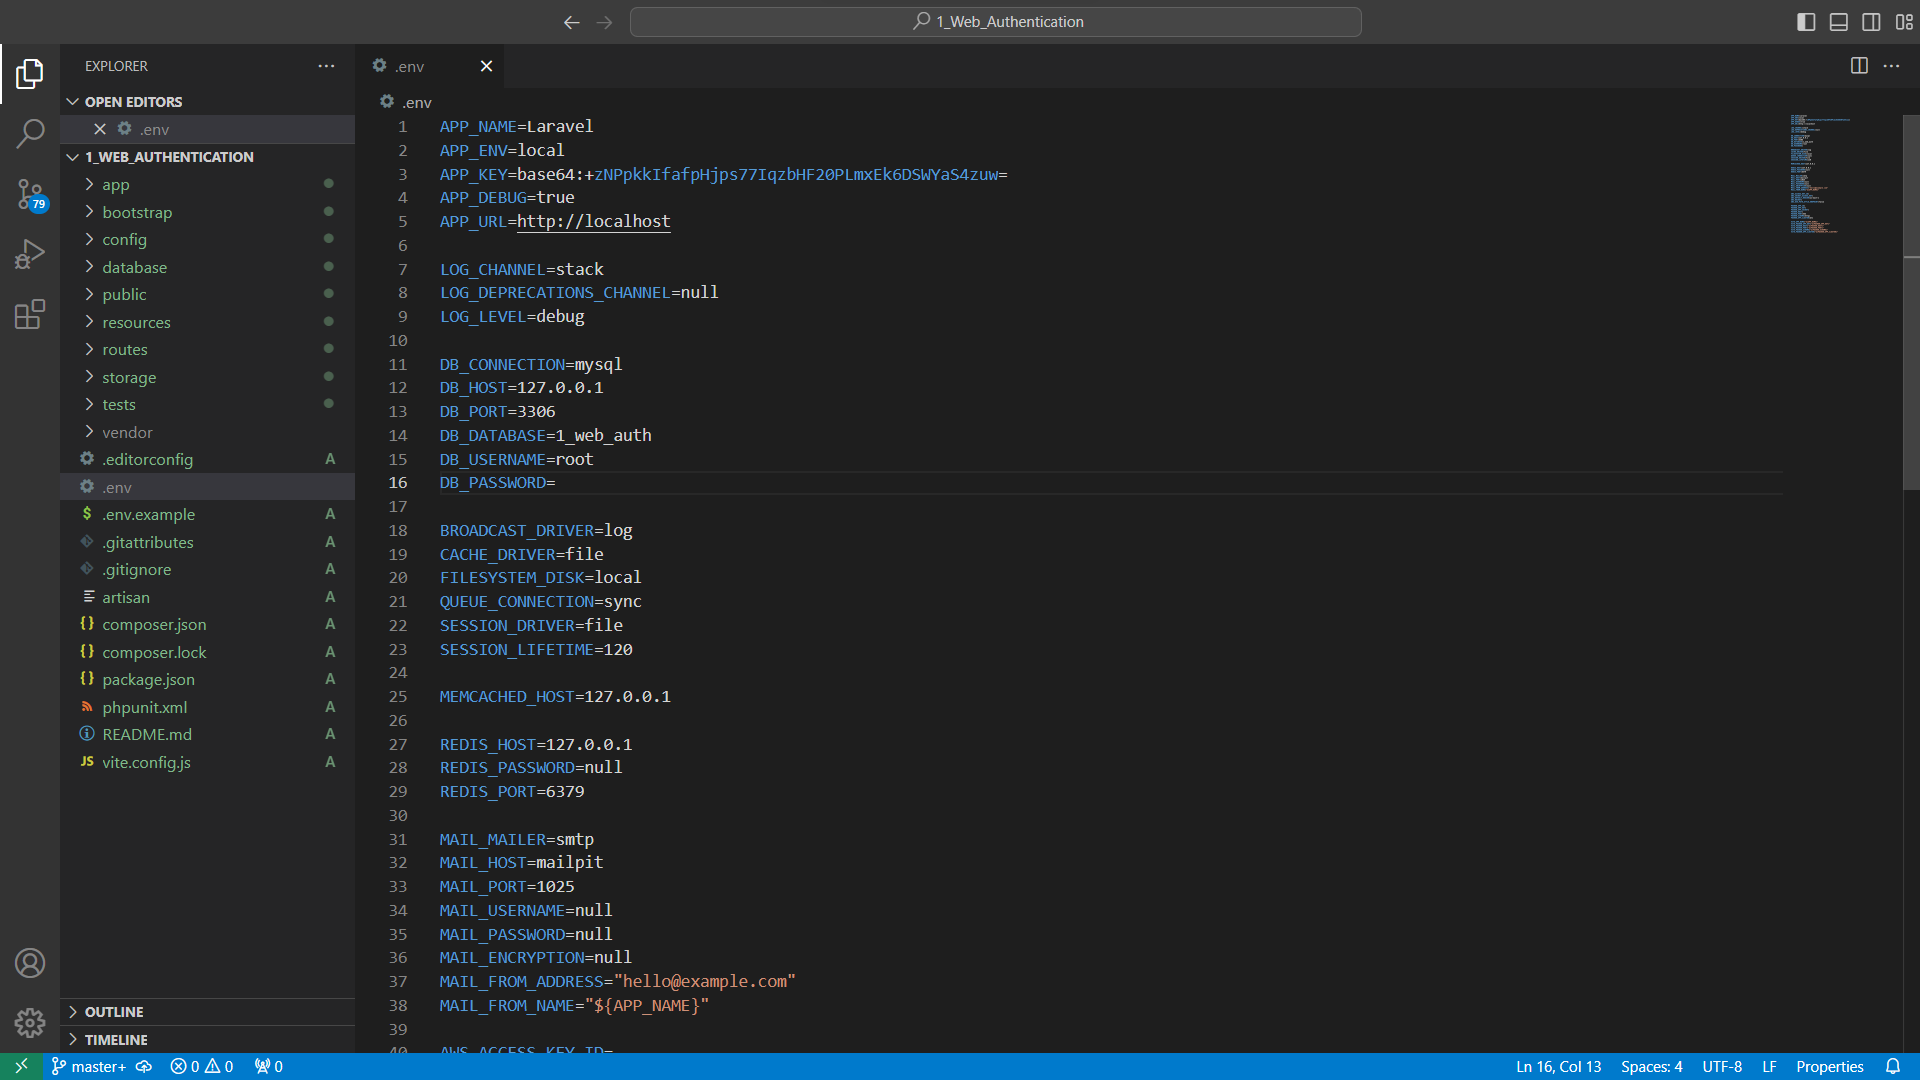Screen dimensions: 1920x1080
Task: Click the 1_Web_Authentication command center search box
Action: click(996, 22)
